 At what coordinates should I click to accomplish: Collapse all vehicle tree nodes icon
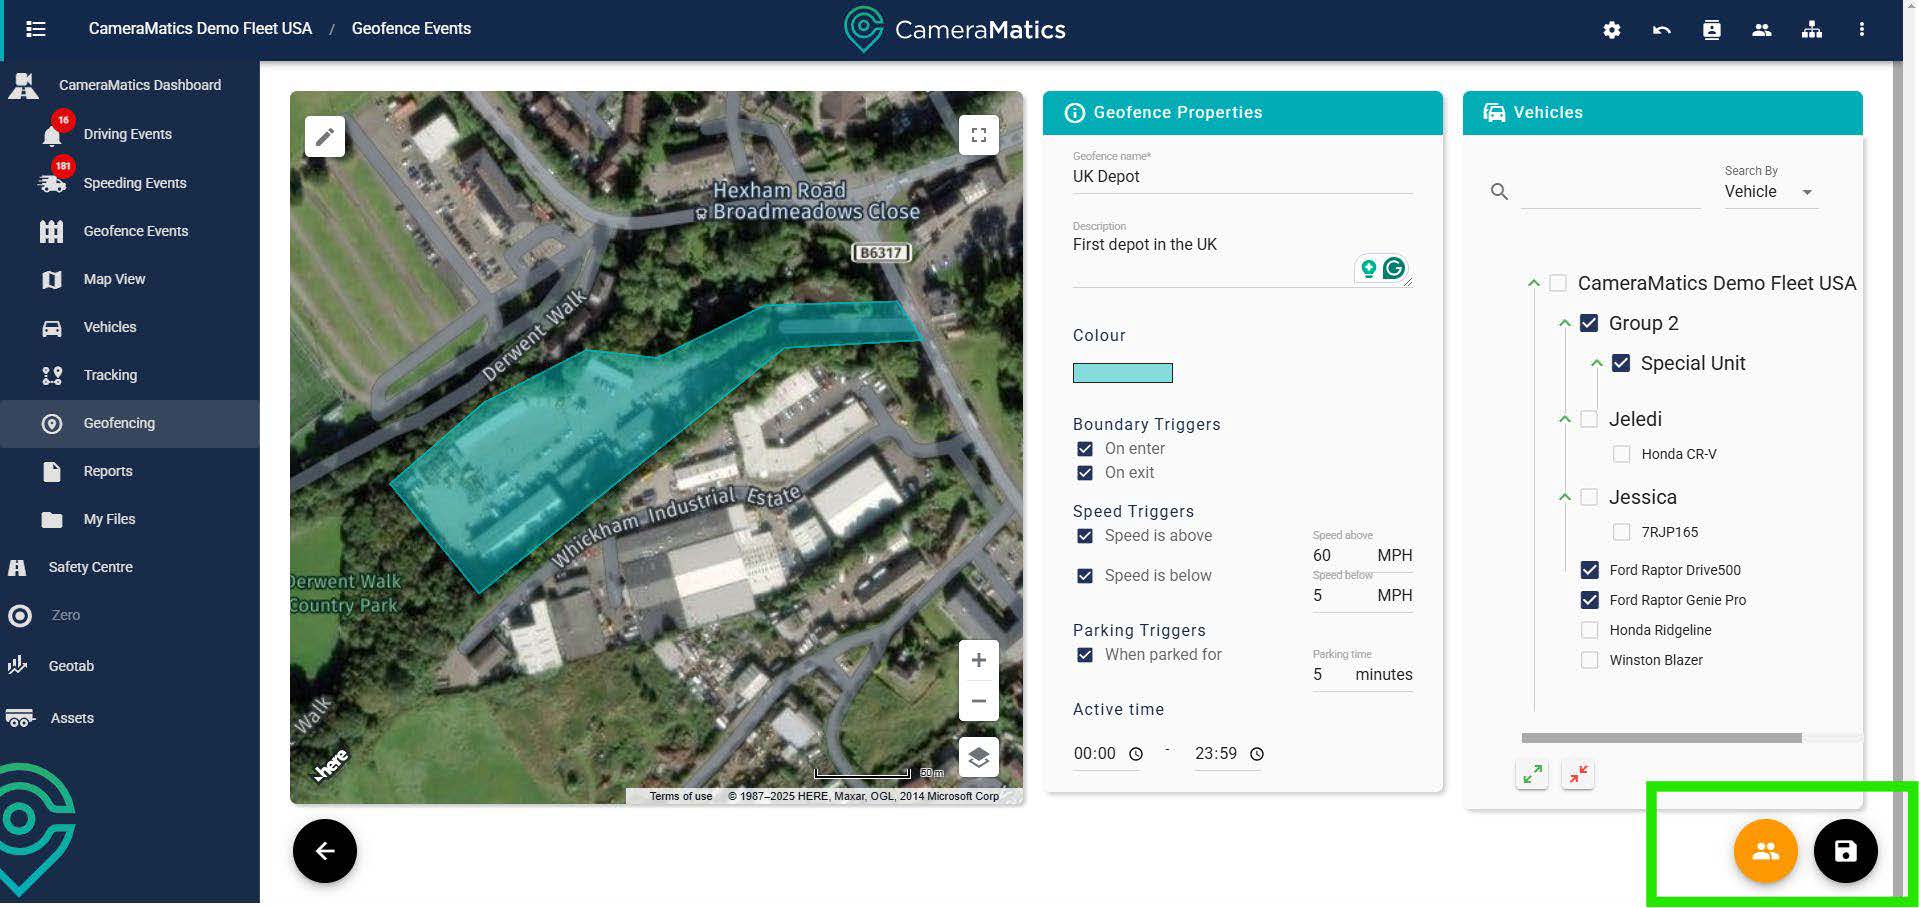coord(1578,774)
